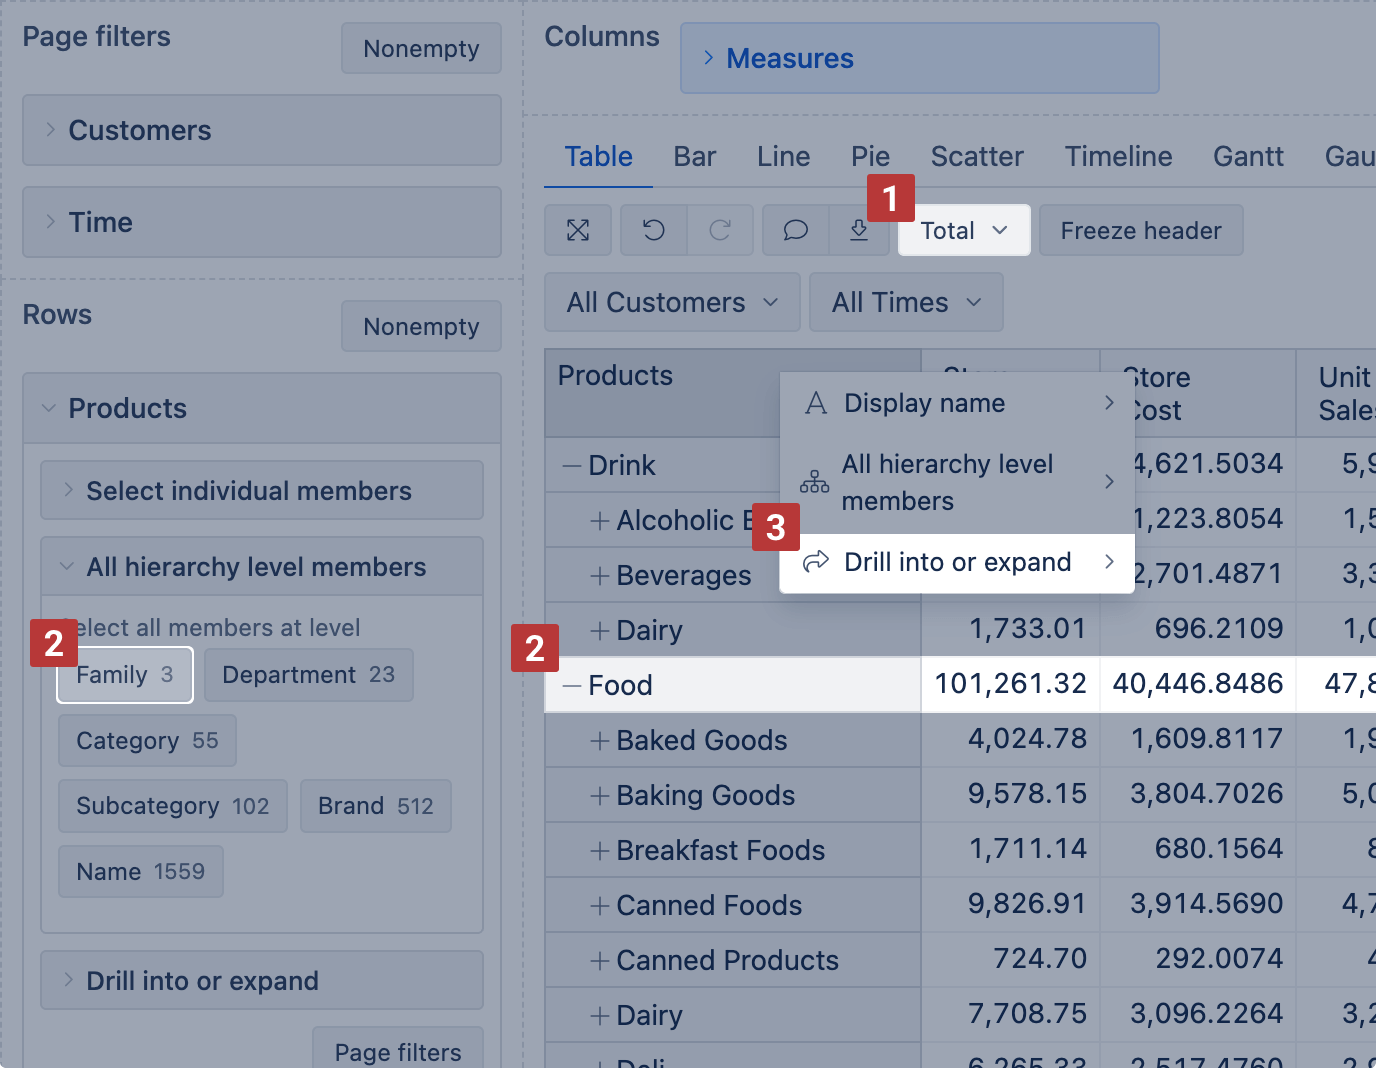Viewport: 1376px width, 1068px height.
Task: Open the All Times dropdown
Action: coord(906,303)
